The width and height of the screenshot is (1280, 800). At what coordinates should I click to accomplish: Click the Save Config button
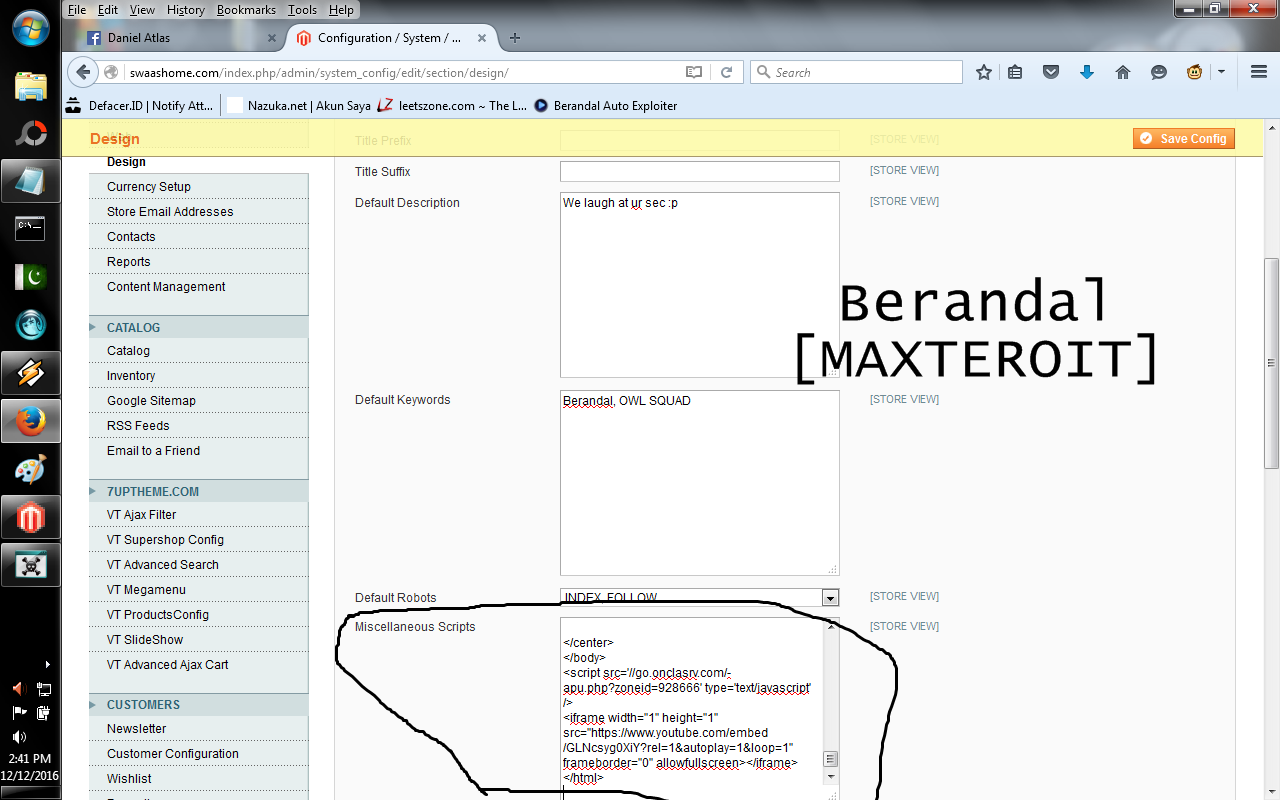[1184, 139]
